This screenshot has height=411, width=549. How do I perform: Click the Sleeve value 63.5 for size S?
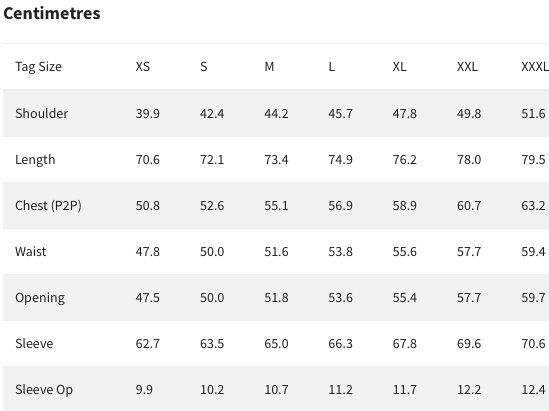(x=212, y=343)
